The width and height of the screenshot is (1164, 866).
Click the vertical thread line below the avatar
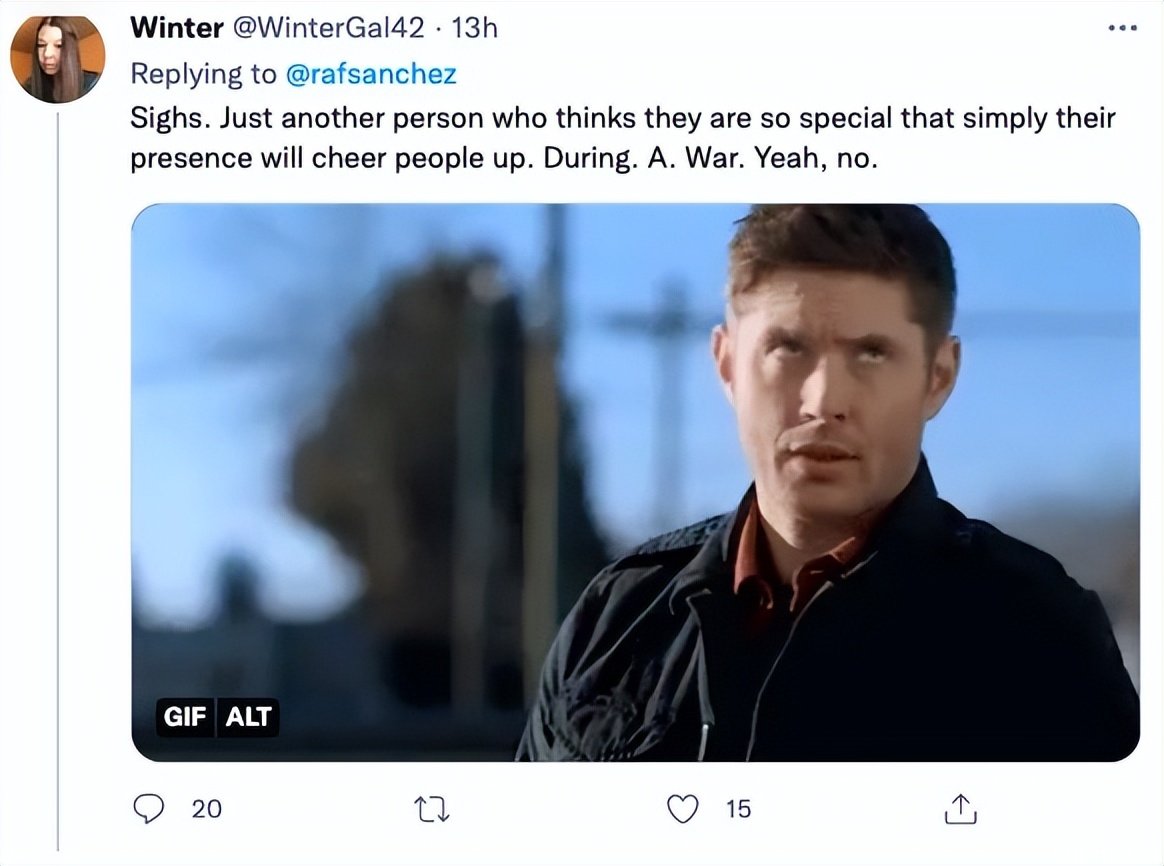pos(58,481)
